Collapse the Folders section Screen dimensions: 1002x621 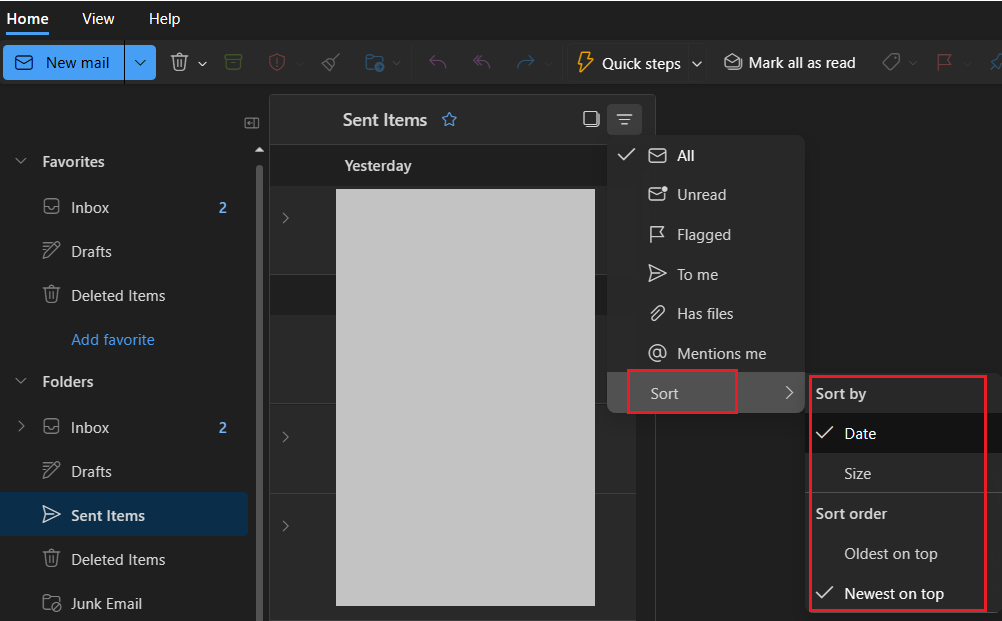[21, 381]
